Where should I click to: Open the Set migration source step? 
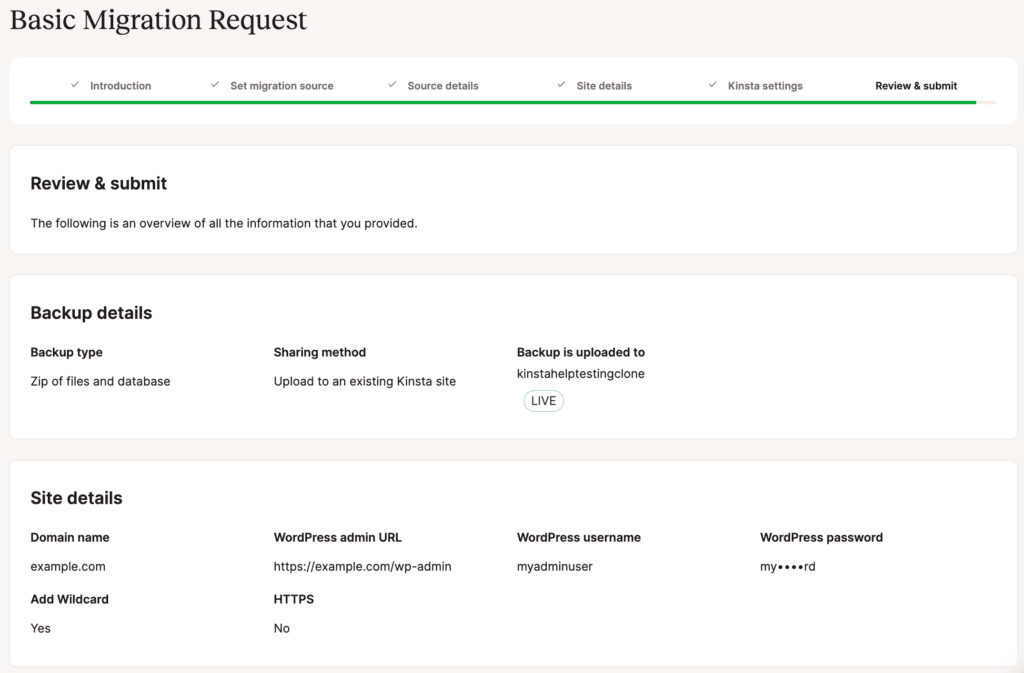281,86
